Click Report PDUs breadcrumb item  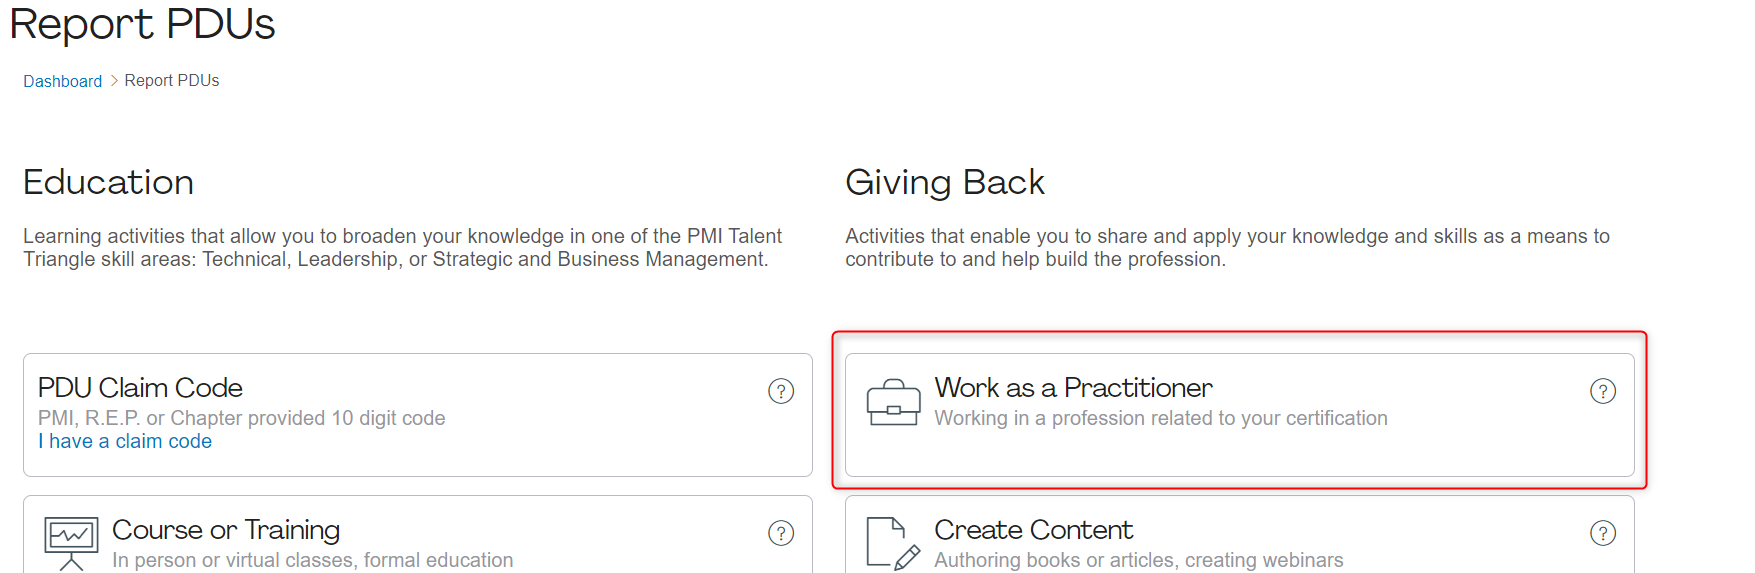point(172,80)
